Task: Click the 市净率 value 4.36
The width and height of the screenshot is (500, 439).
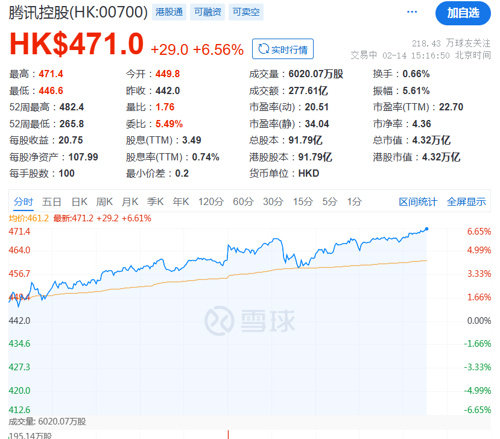Action: tap(421, 124)
